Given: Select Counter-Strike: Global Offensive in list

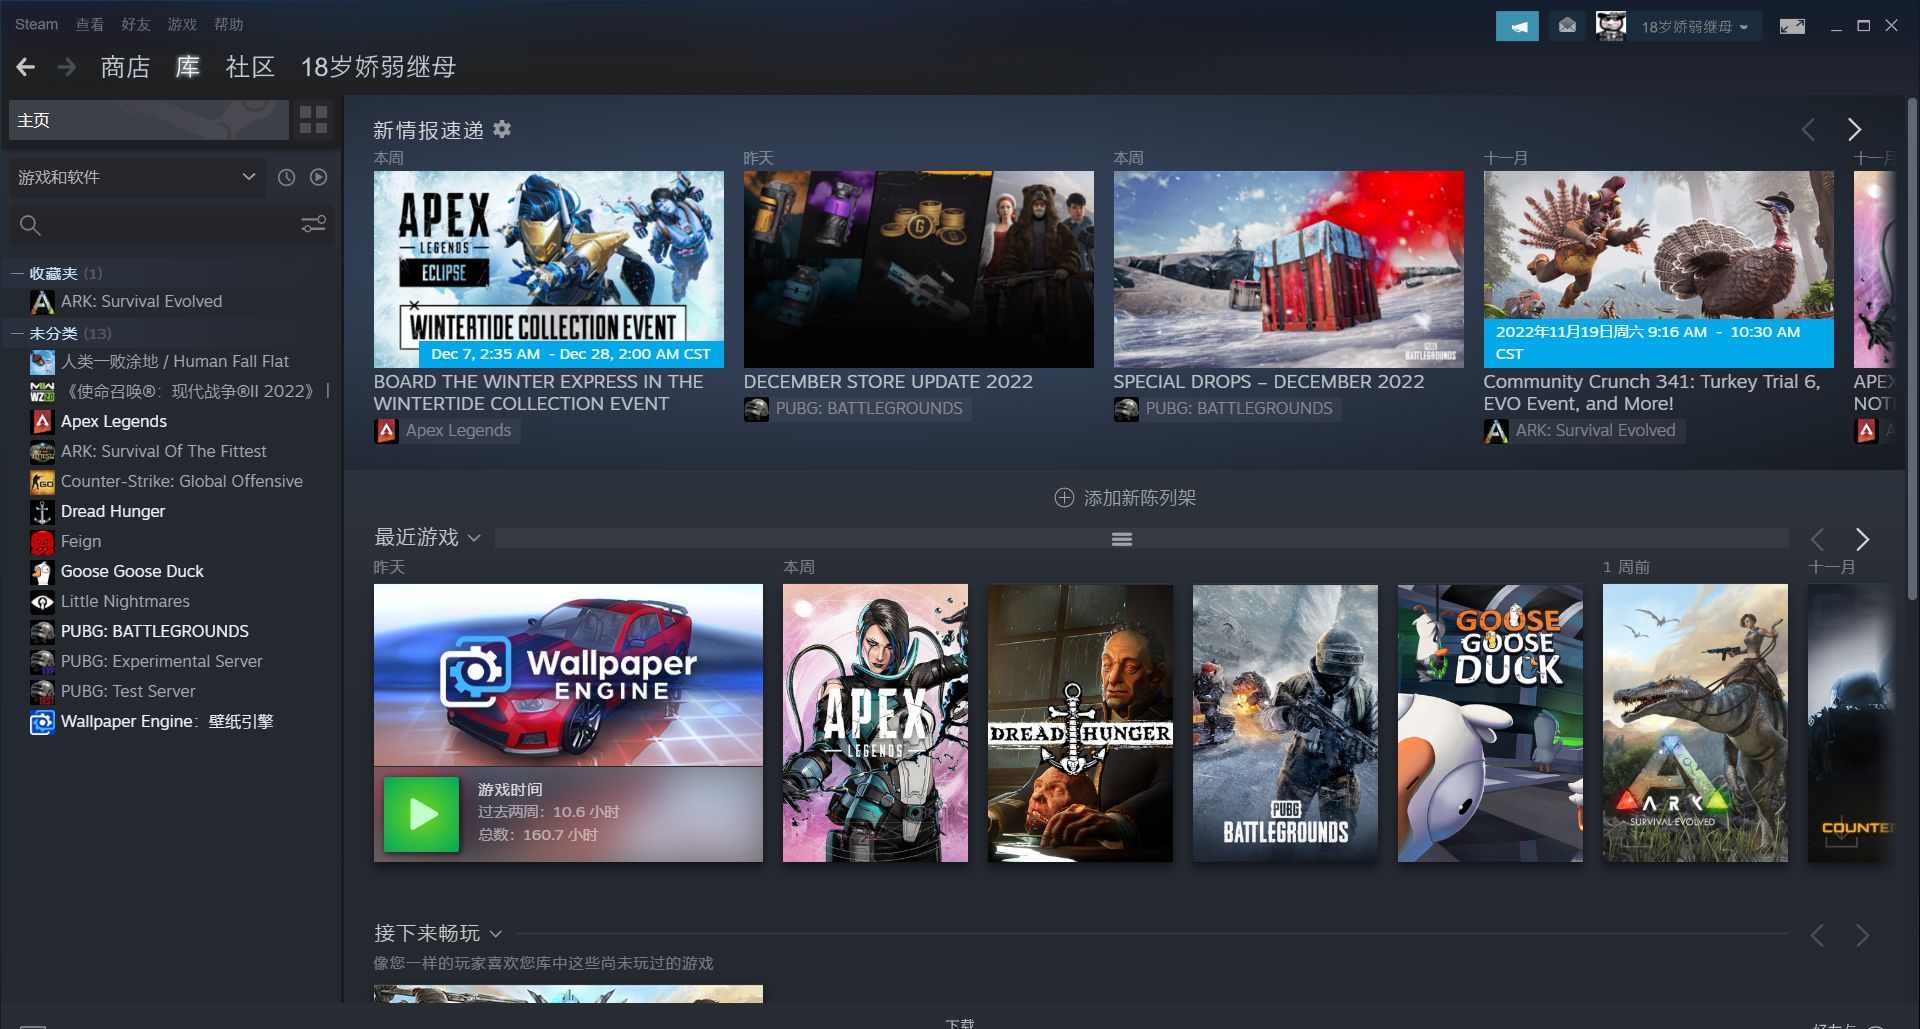Looking at the screenshot, I should [182, 481].
